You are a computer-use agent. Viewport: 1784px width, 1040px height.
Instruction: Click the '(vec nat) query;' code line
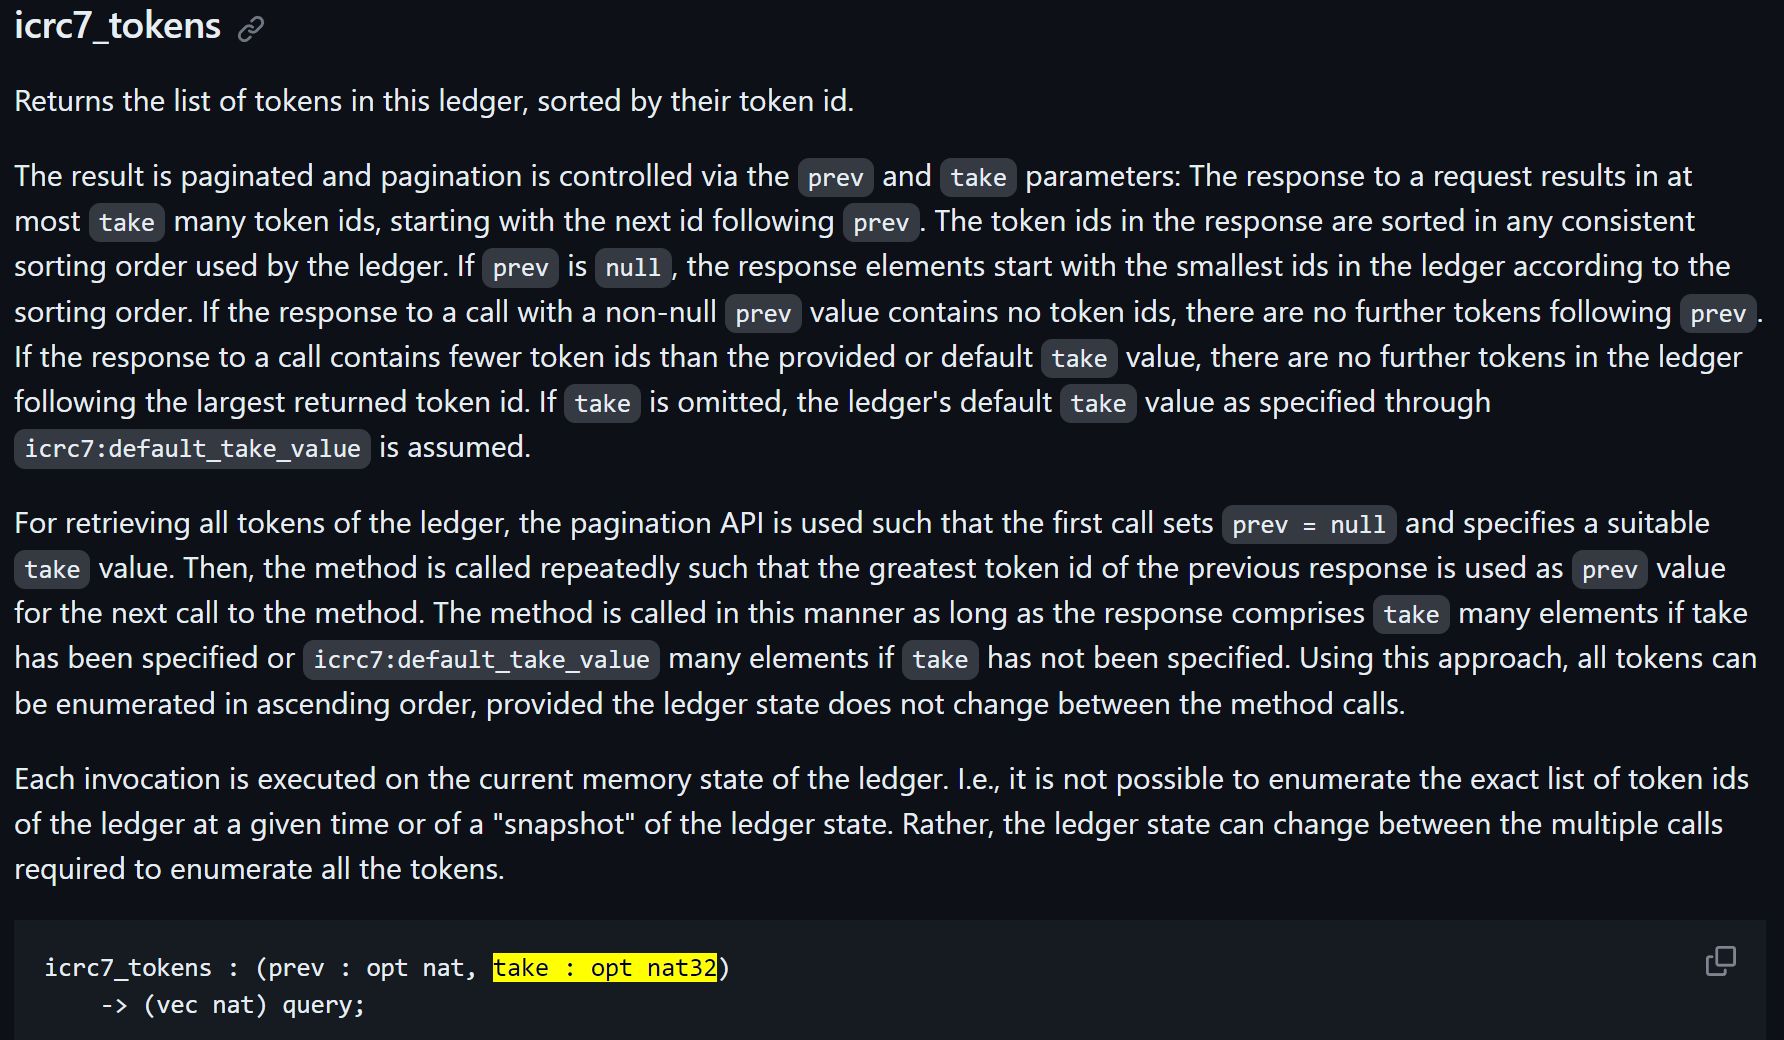254,1005
